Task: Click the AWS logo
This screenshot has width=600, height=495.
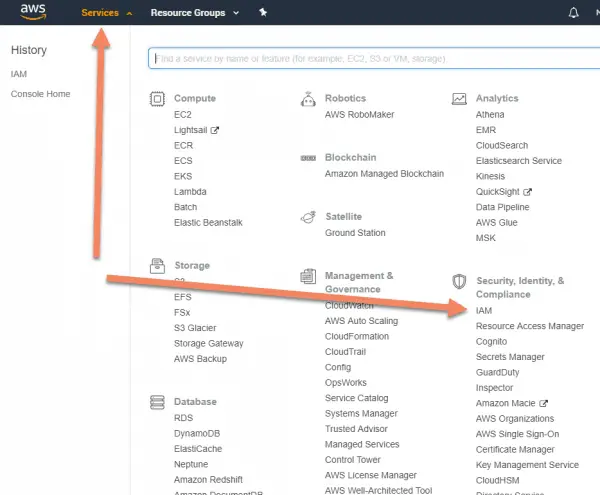Action: point(33,12)
